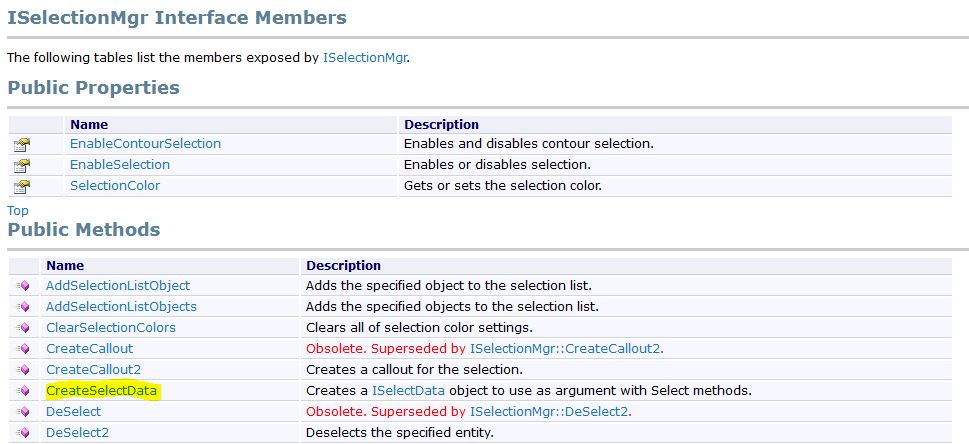This screenshot has height=444, width=969.
Task: Open the AddSelectionListObjects method link
Action: 121,307
